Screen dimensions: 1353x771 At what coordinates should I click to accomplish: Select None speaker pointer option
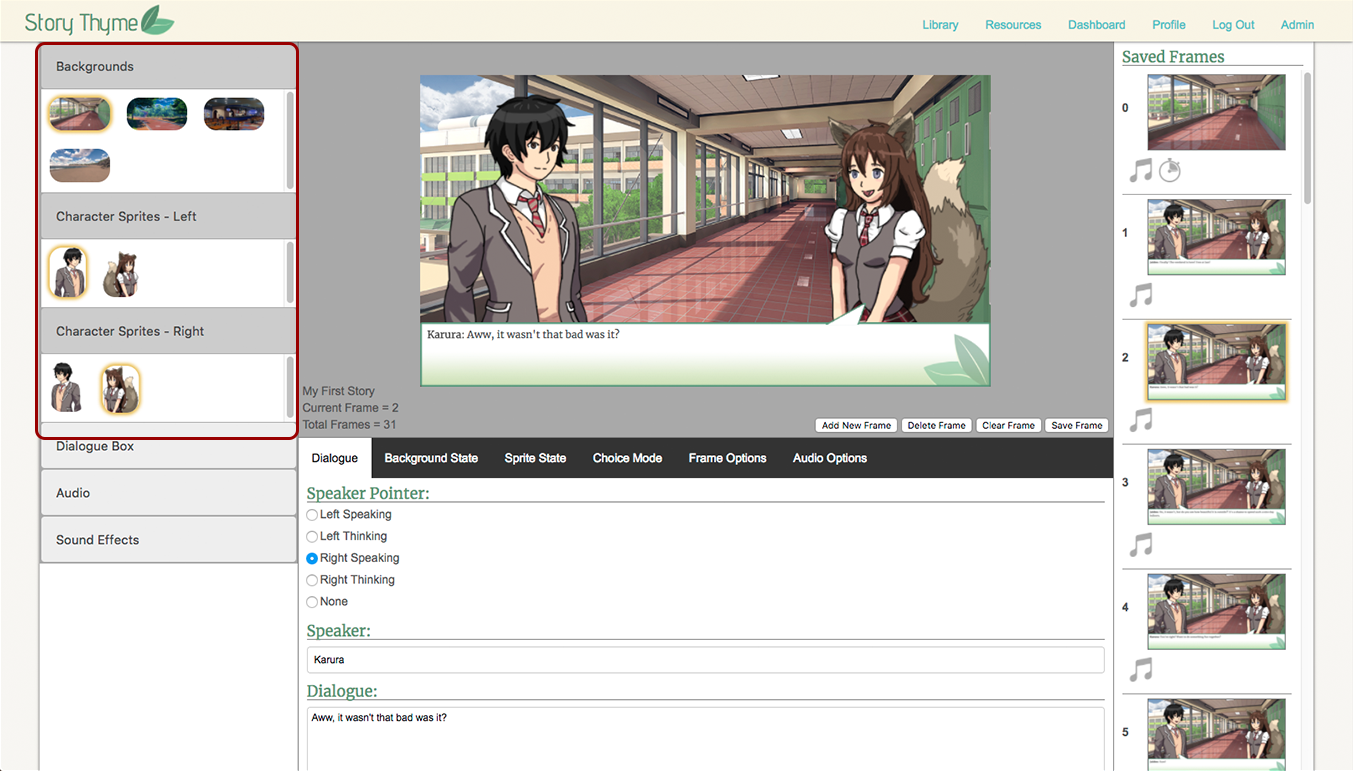(312, 602)
